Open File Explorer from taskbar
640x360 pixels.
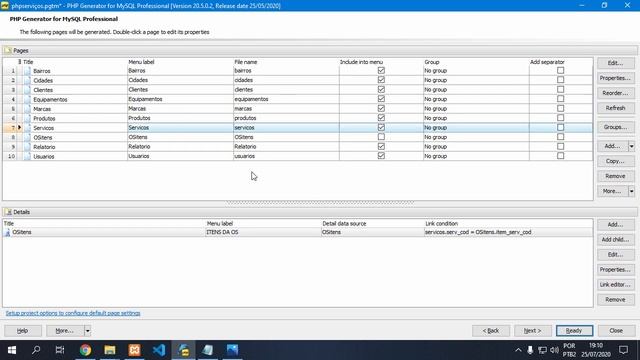110,350
